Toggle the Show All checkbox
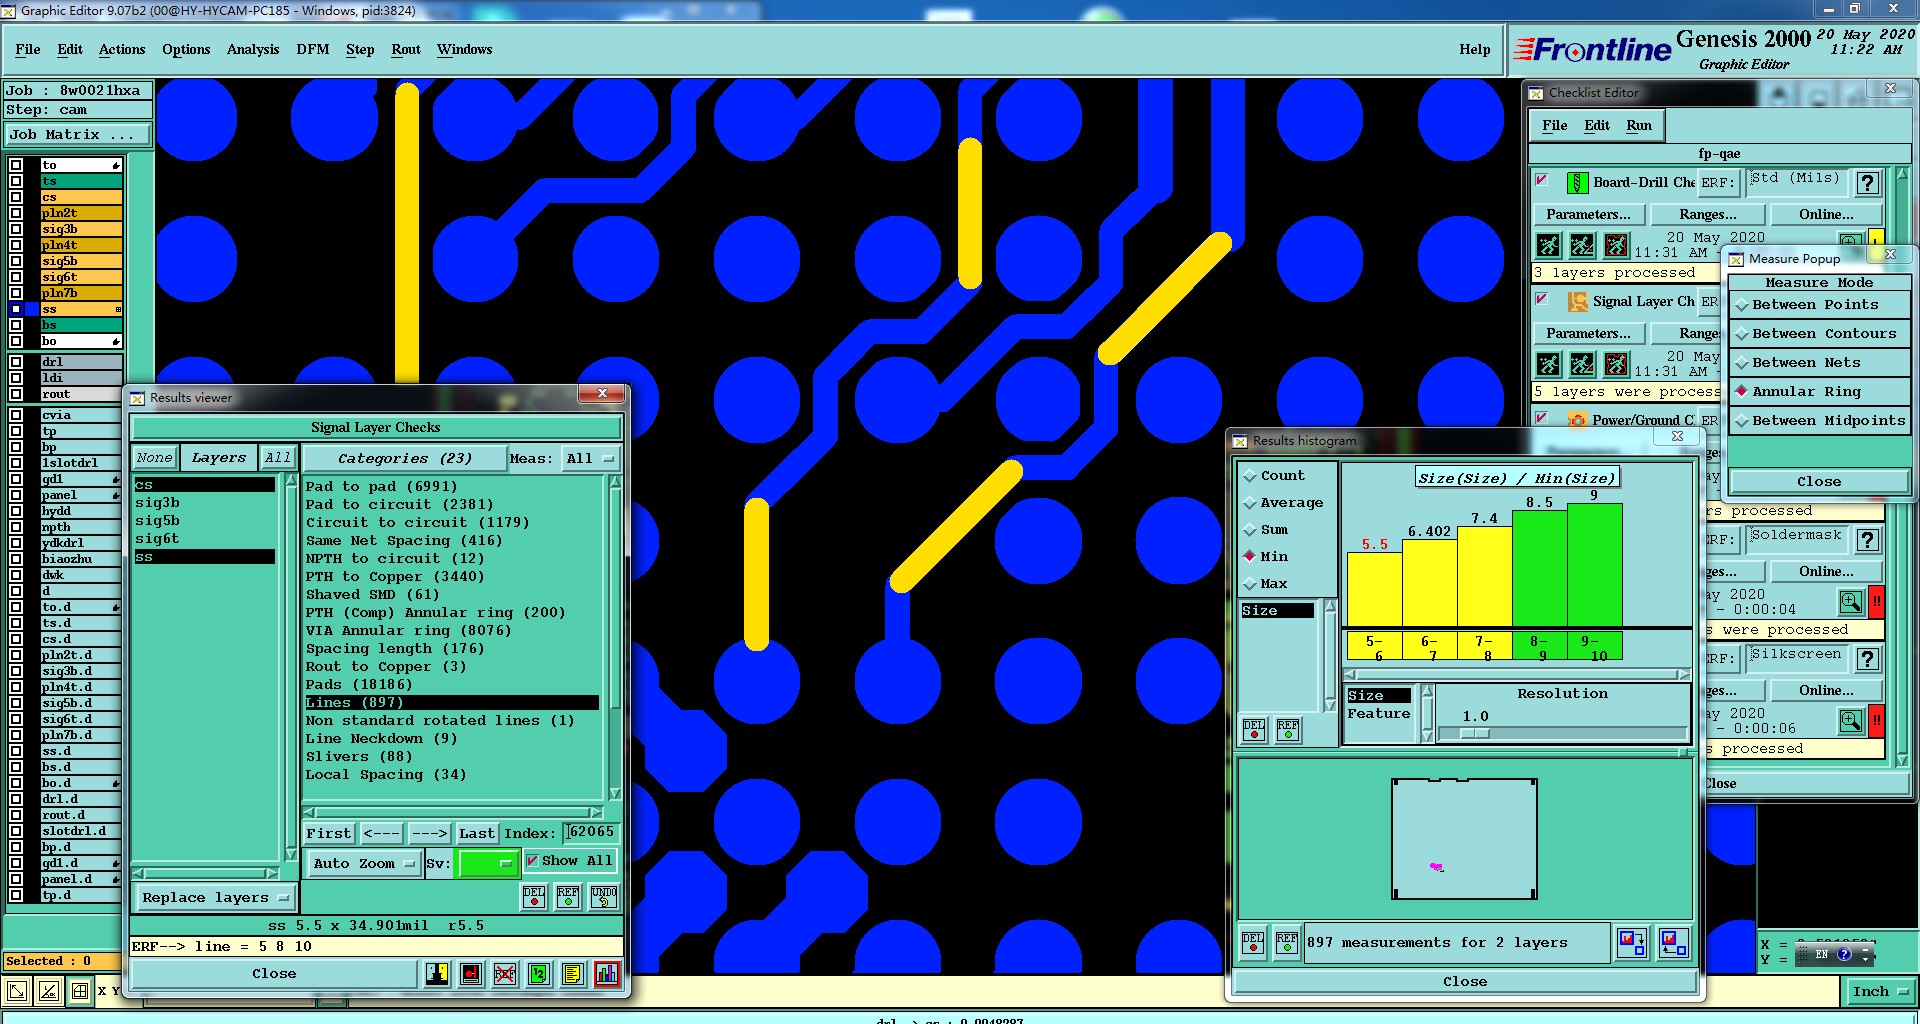 click(532, 860)
